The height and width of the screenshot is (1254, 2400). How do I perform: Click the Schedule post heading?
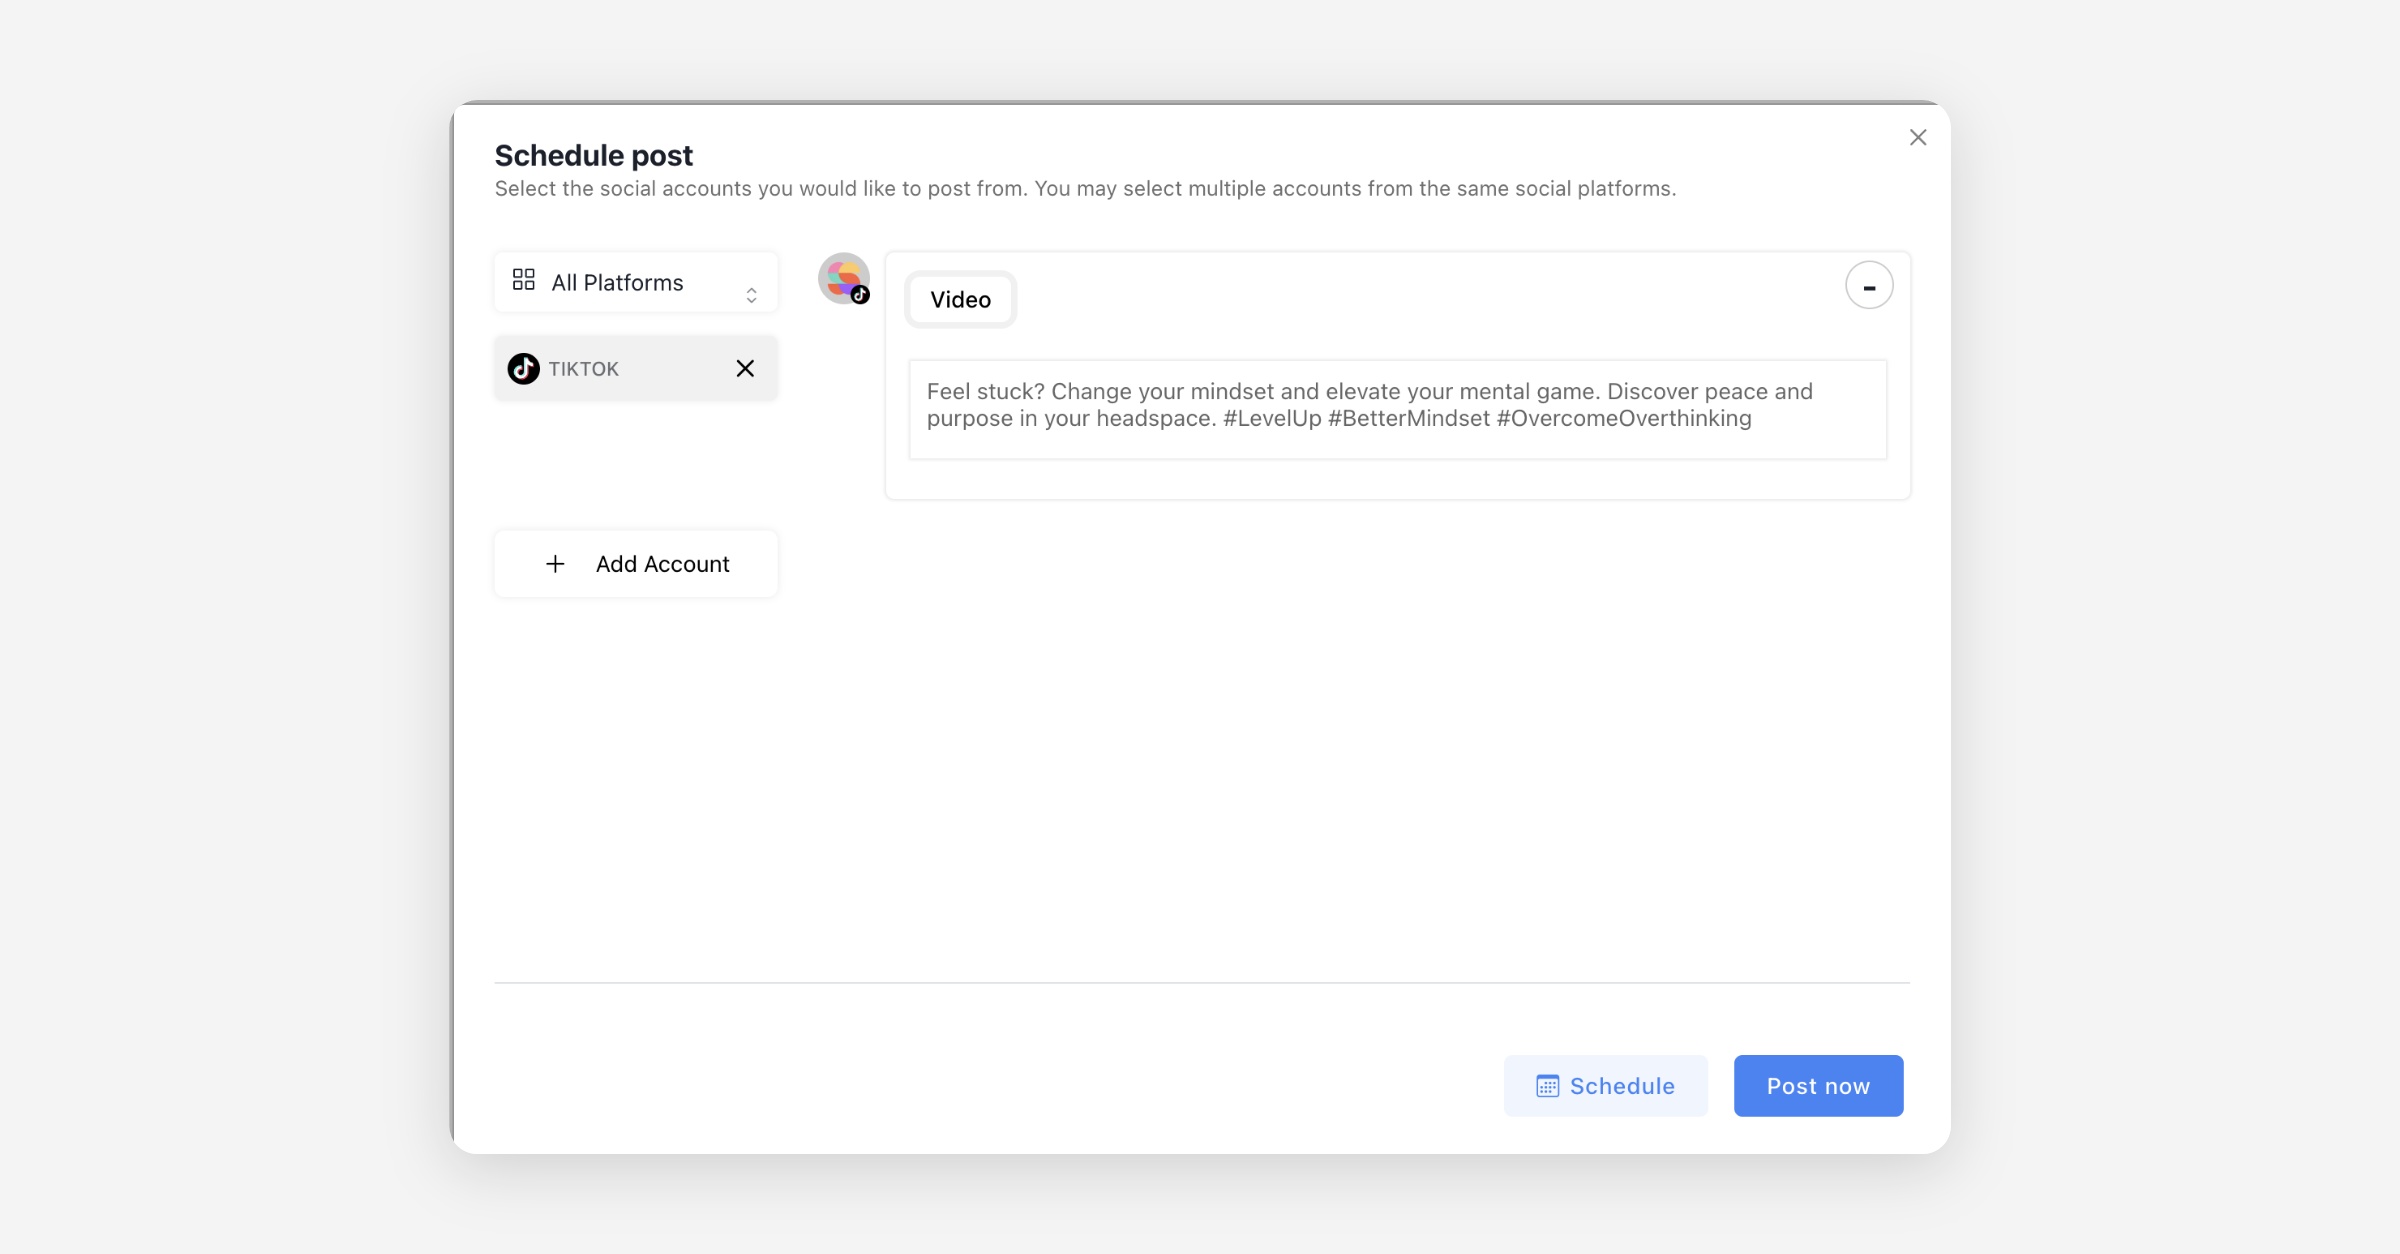point(593,156)
